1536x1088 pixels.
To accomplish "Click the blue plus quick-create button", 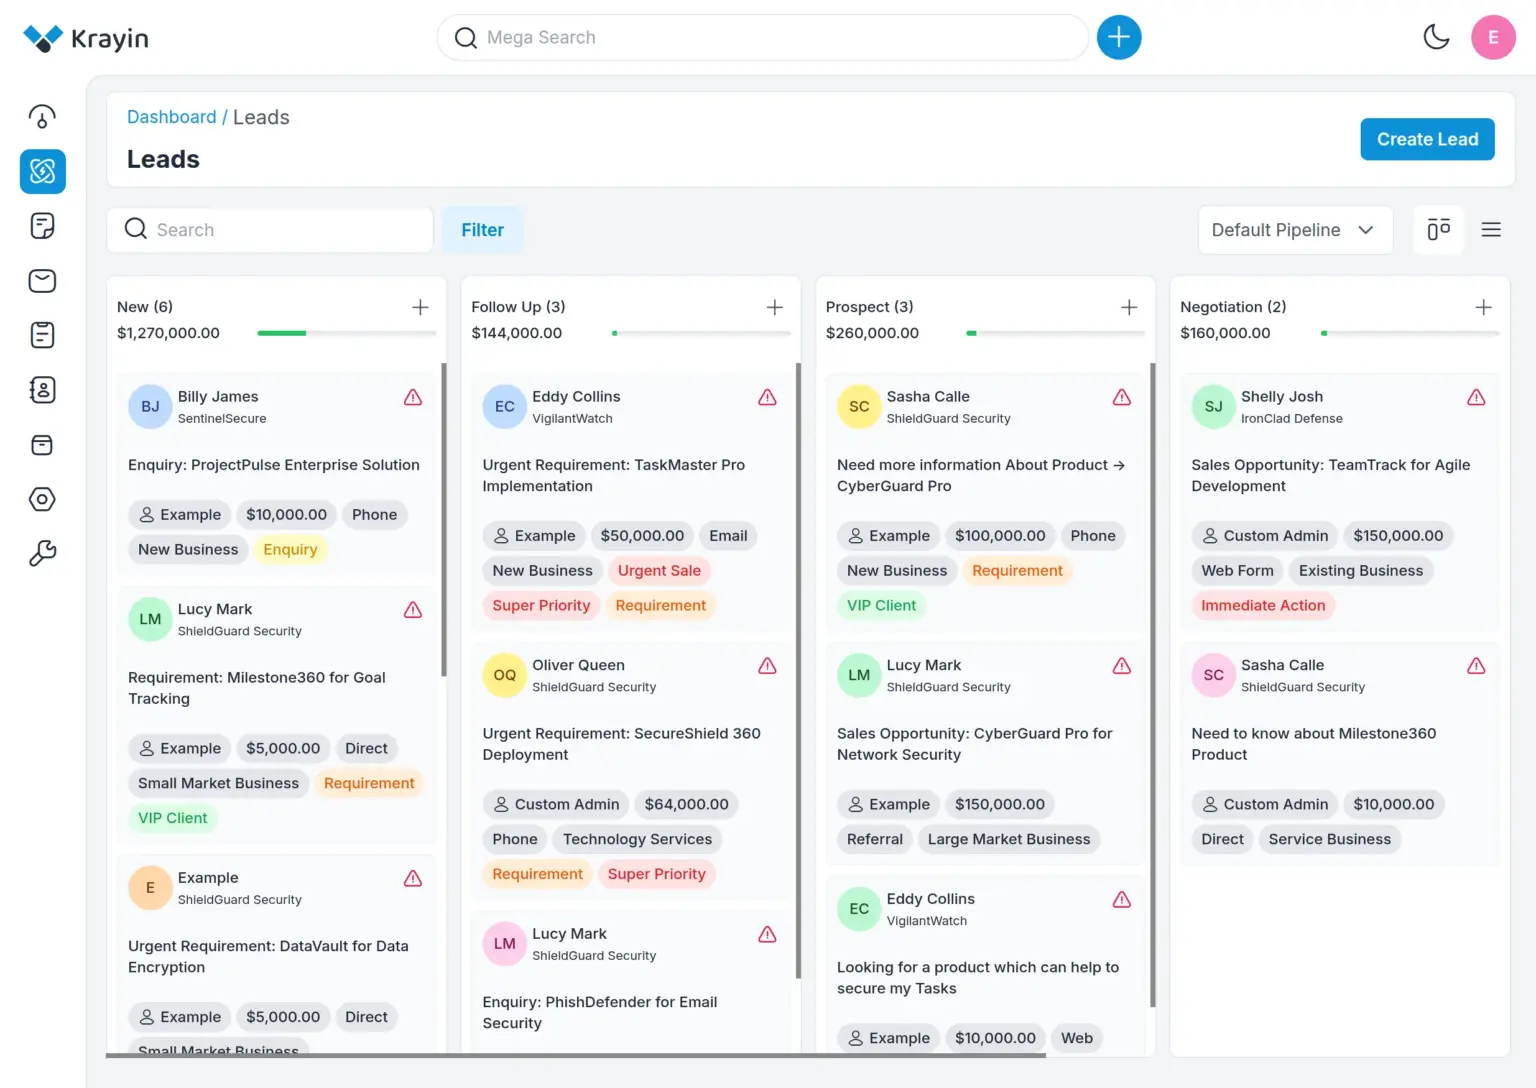I will pyautogui.click(x=1119, y=38).
